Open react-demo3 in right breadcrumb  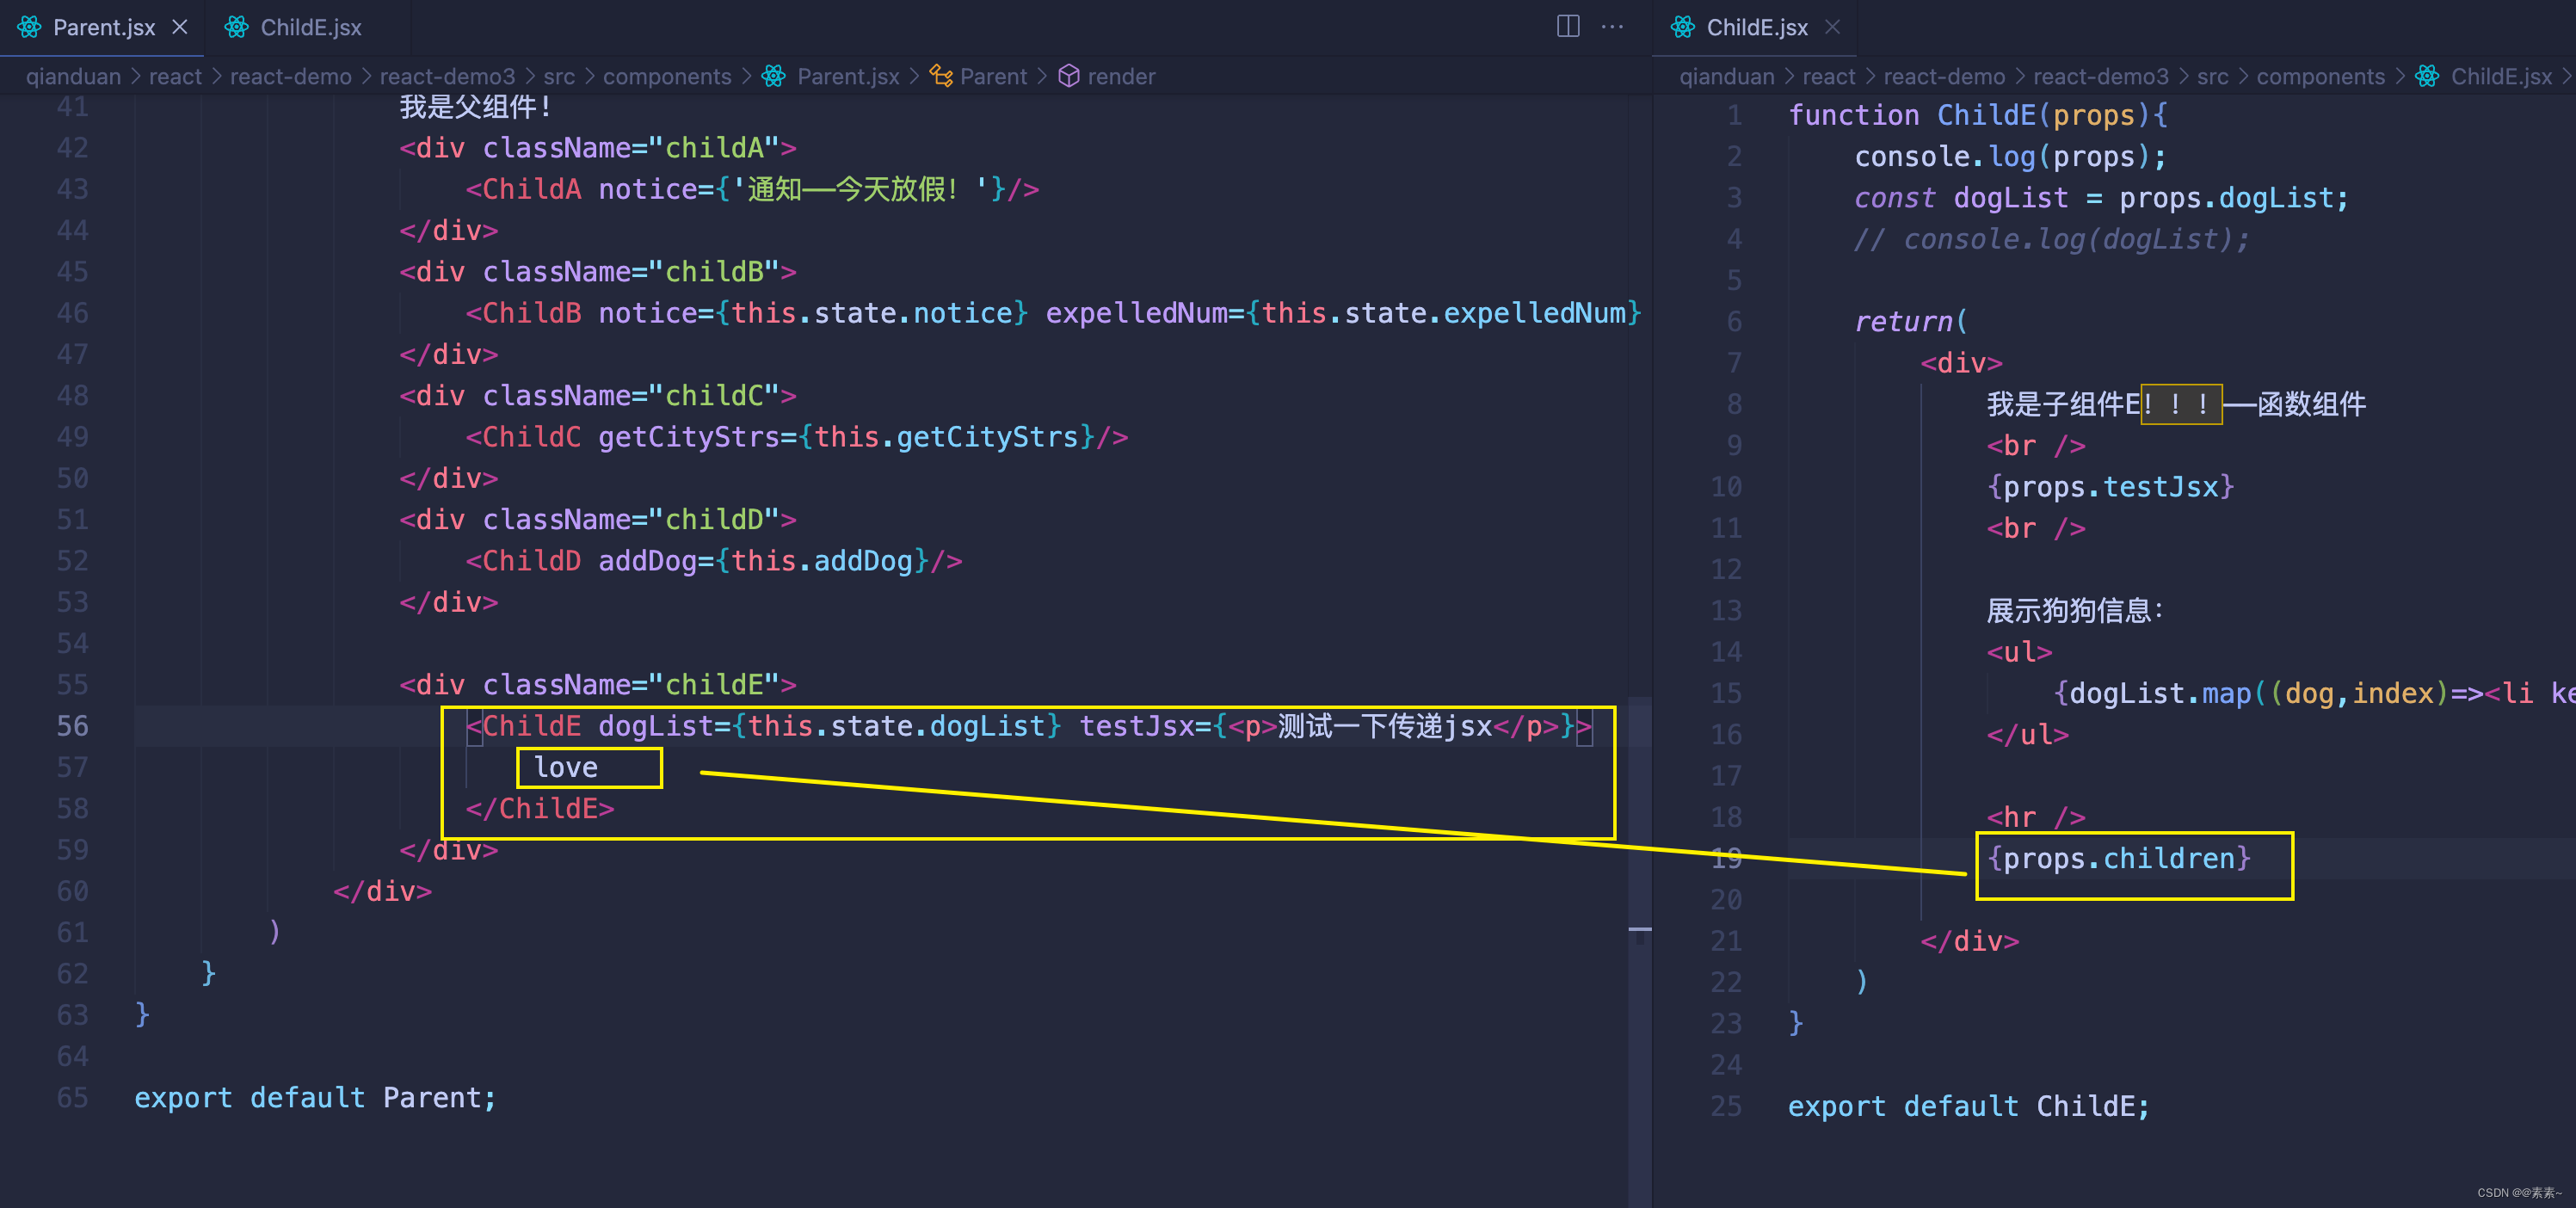coord(2101,76)
